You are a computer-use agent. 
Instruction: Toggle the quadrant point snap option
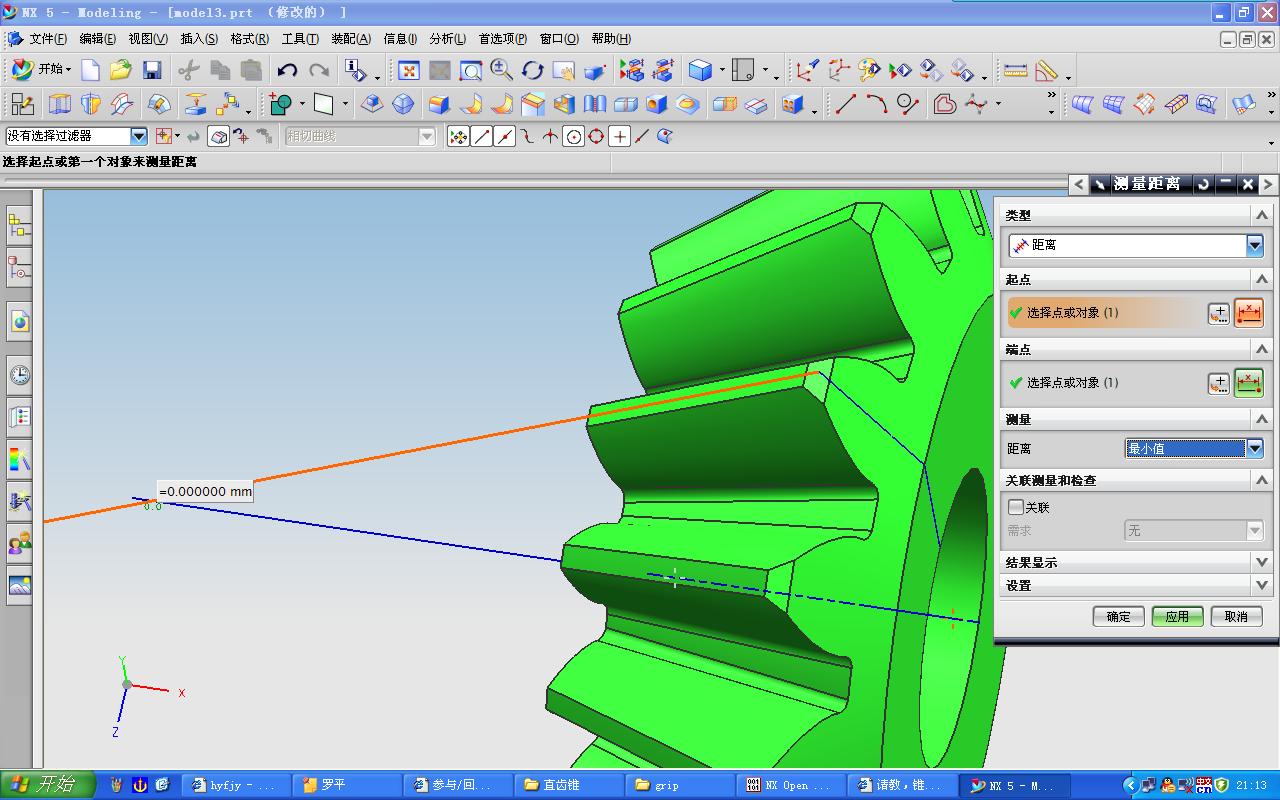(x=597, y=136)
